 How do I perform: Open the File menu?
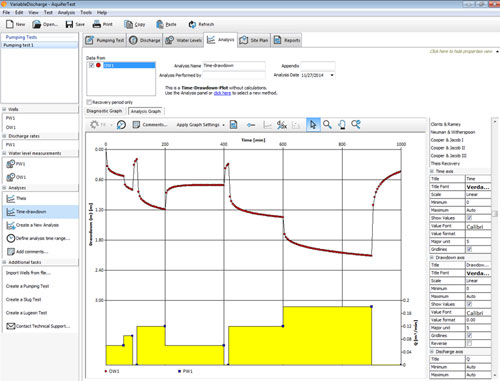[6, 12]
